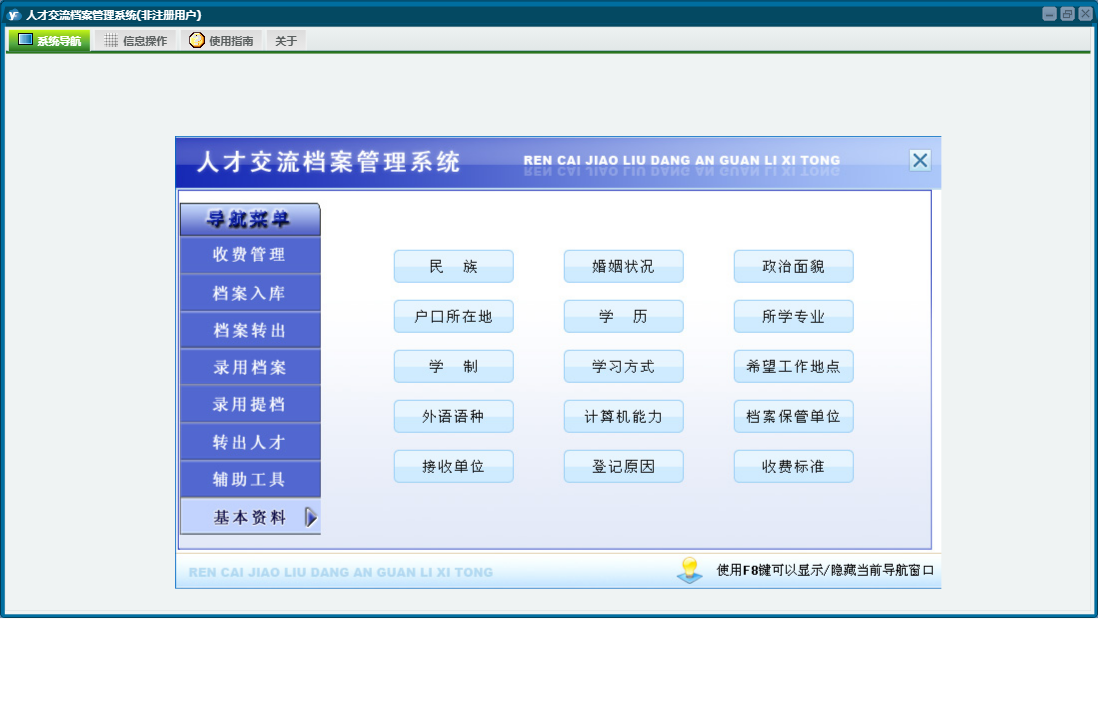Select 收费管理 in navigation menu
Screen dimensions: 1098x716
click(250, 254)
